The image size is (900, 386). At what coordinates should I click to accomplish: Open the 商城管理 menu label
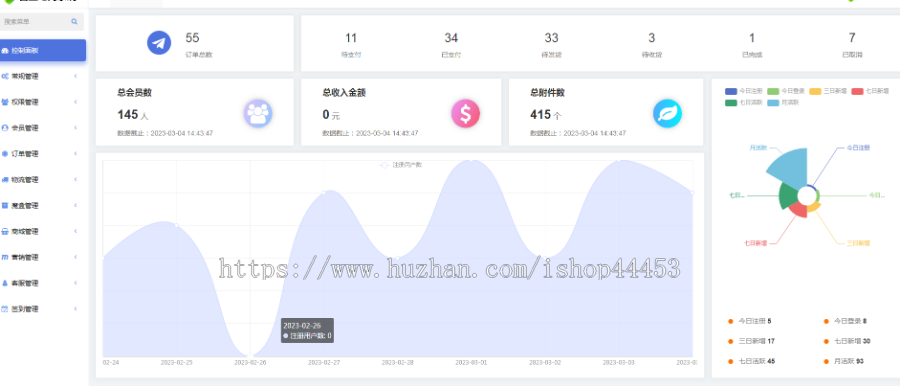(x=25, y=231)
